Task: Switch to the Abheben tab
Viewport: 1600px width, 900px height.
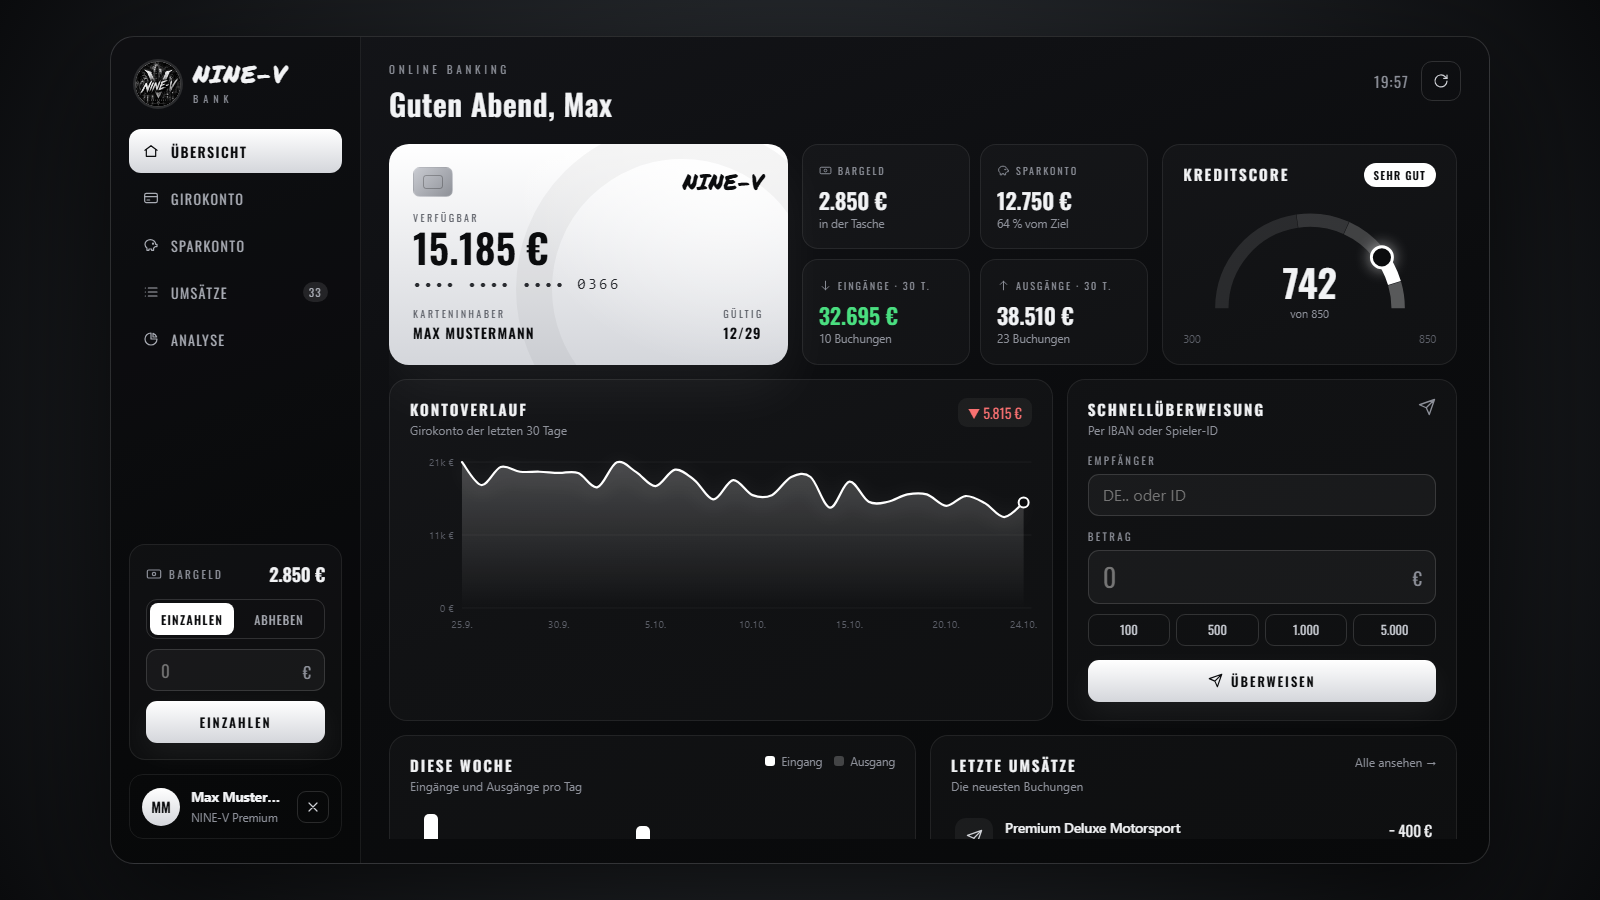Action: (278, 619)
